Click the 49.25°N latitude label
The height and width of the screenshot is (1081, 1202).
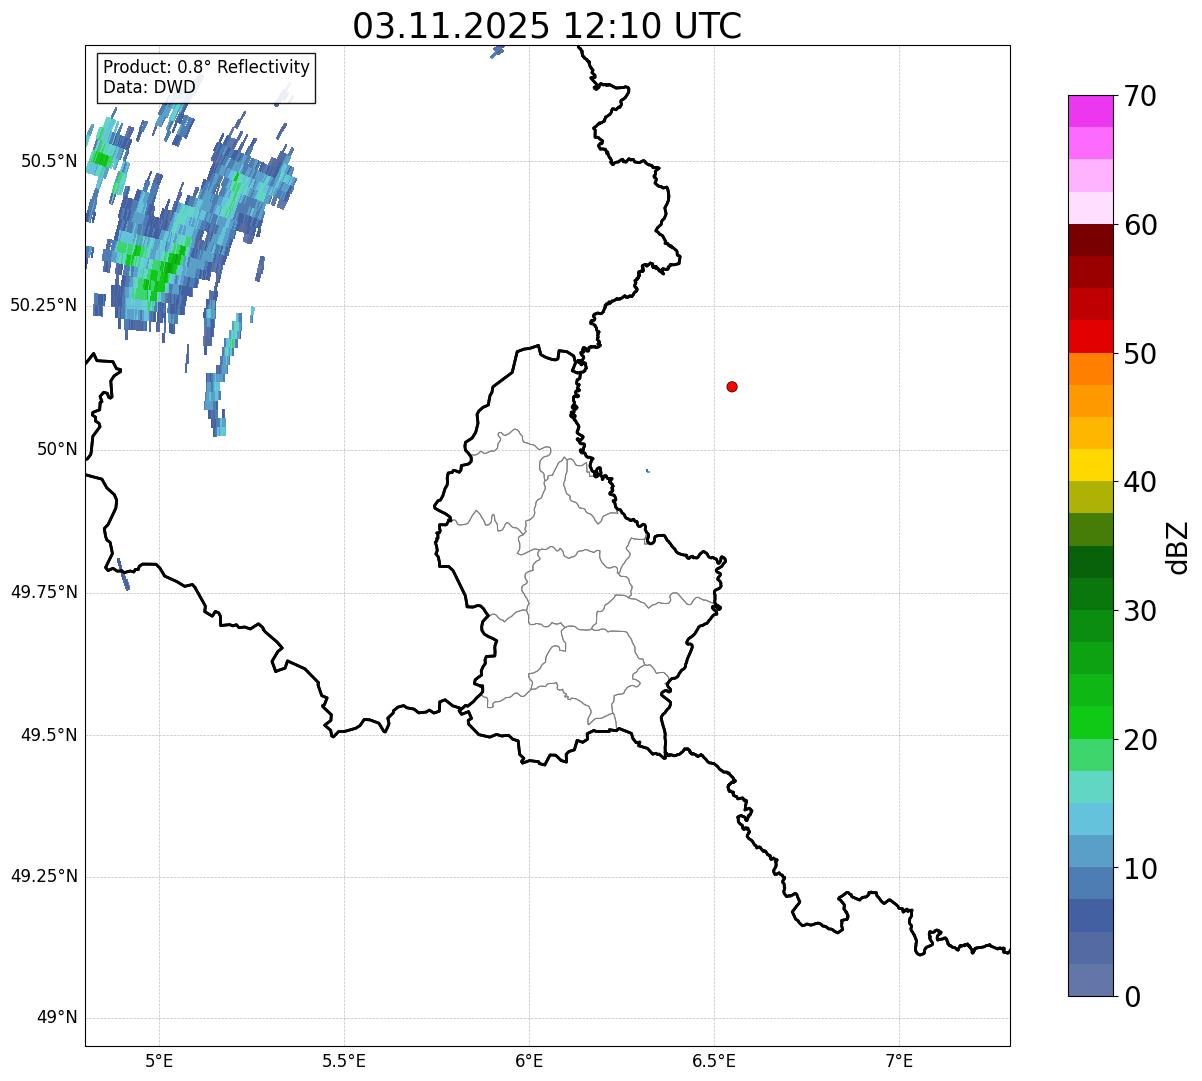point(43,876)
